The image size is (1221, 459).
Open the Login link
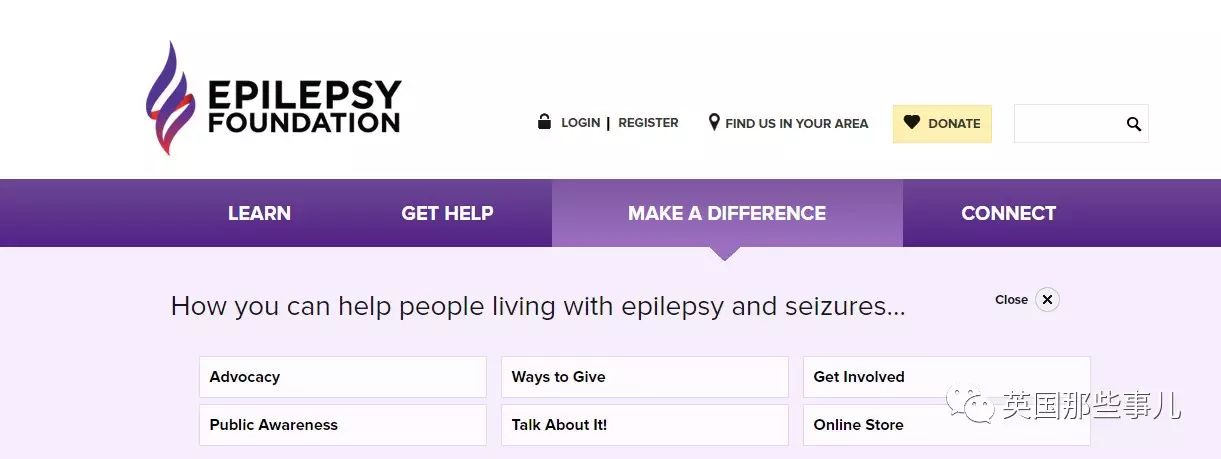580,123
